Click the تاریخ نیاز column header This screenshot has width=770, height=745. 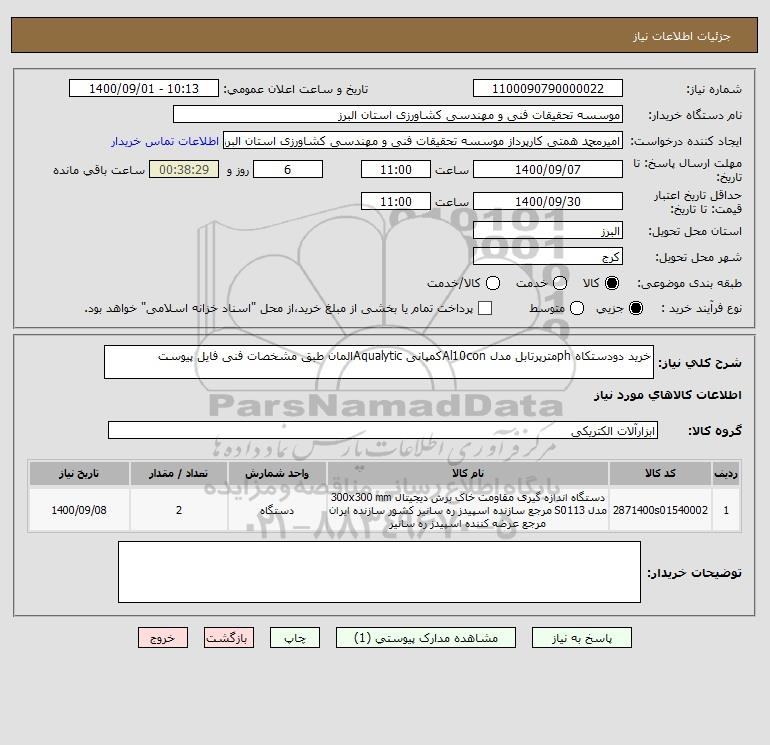click(x=79, y=473)
